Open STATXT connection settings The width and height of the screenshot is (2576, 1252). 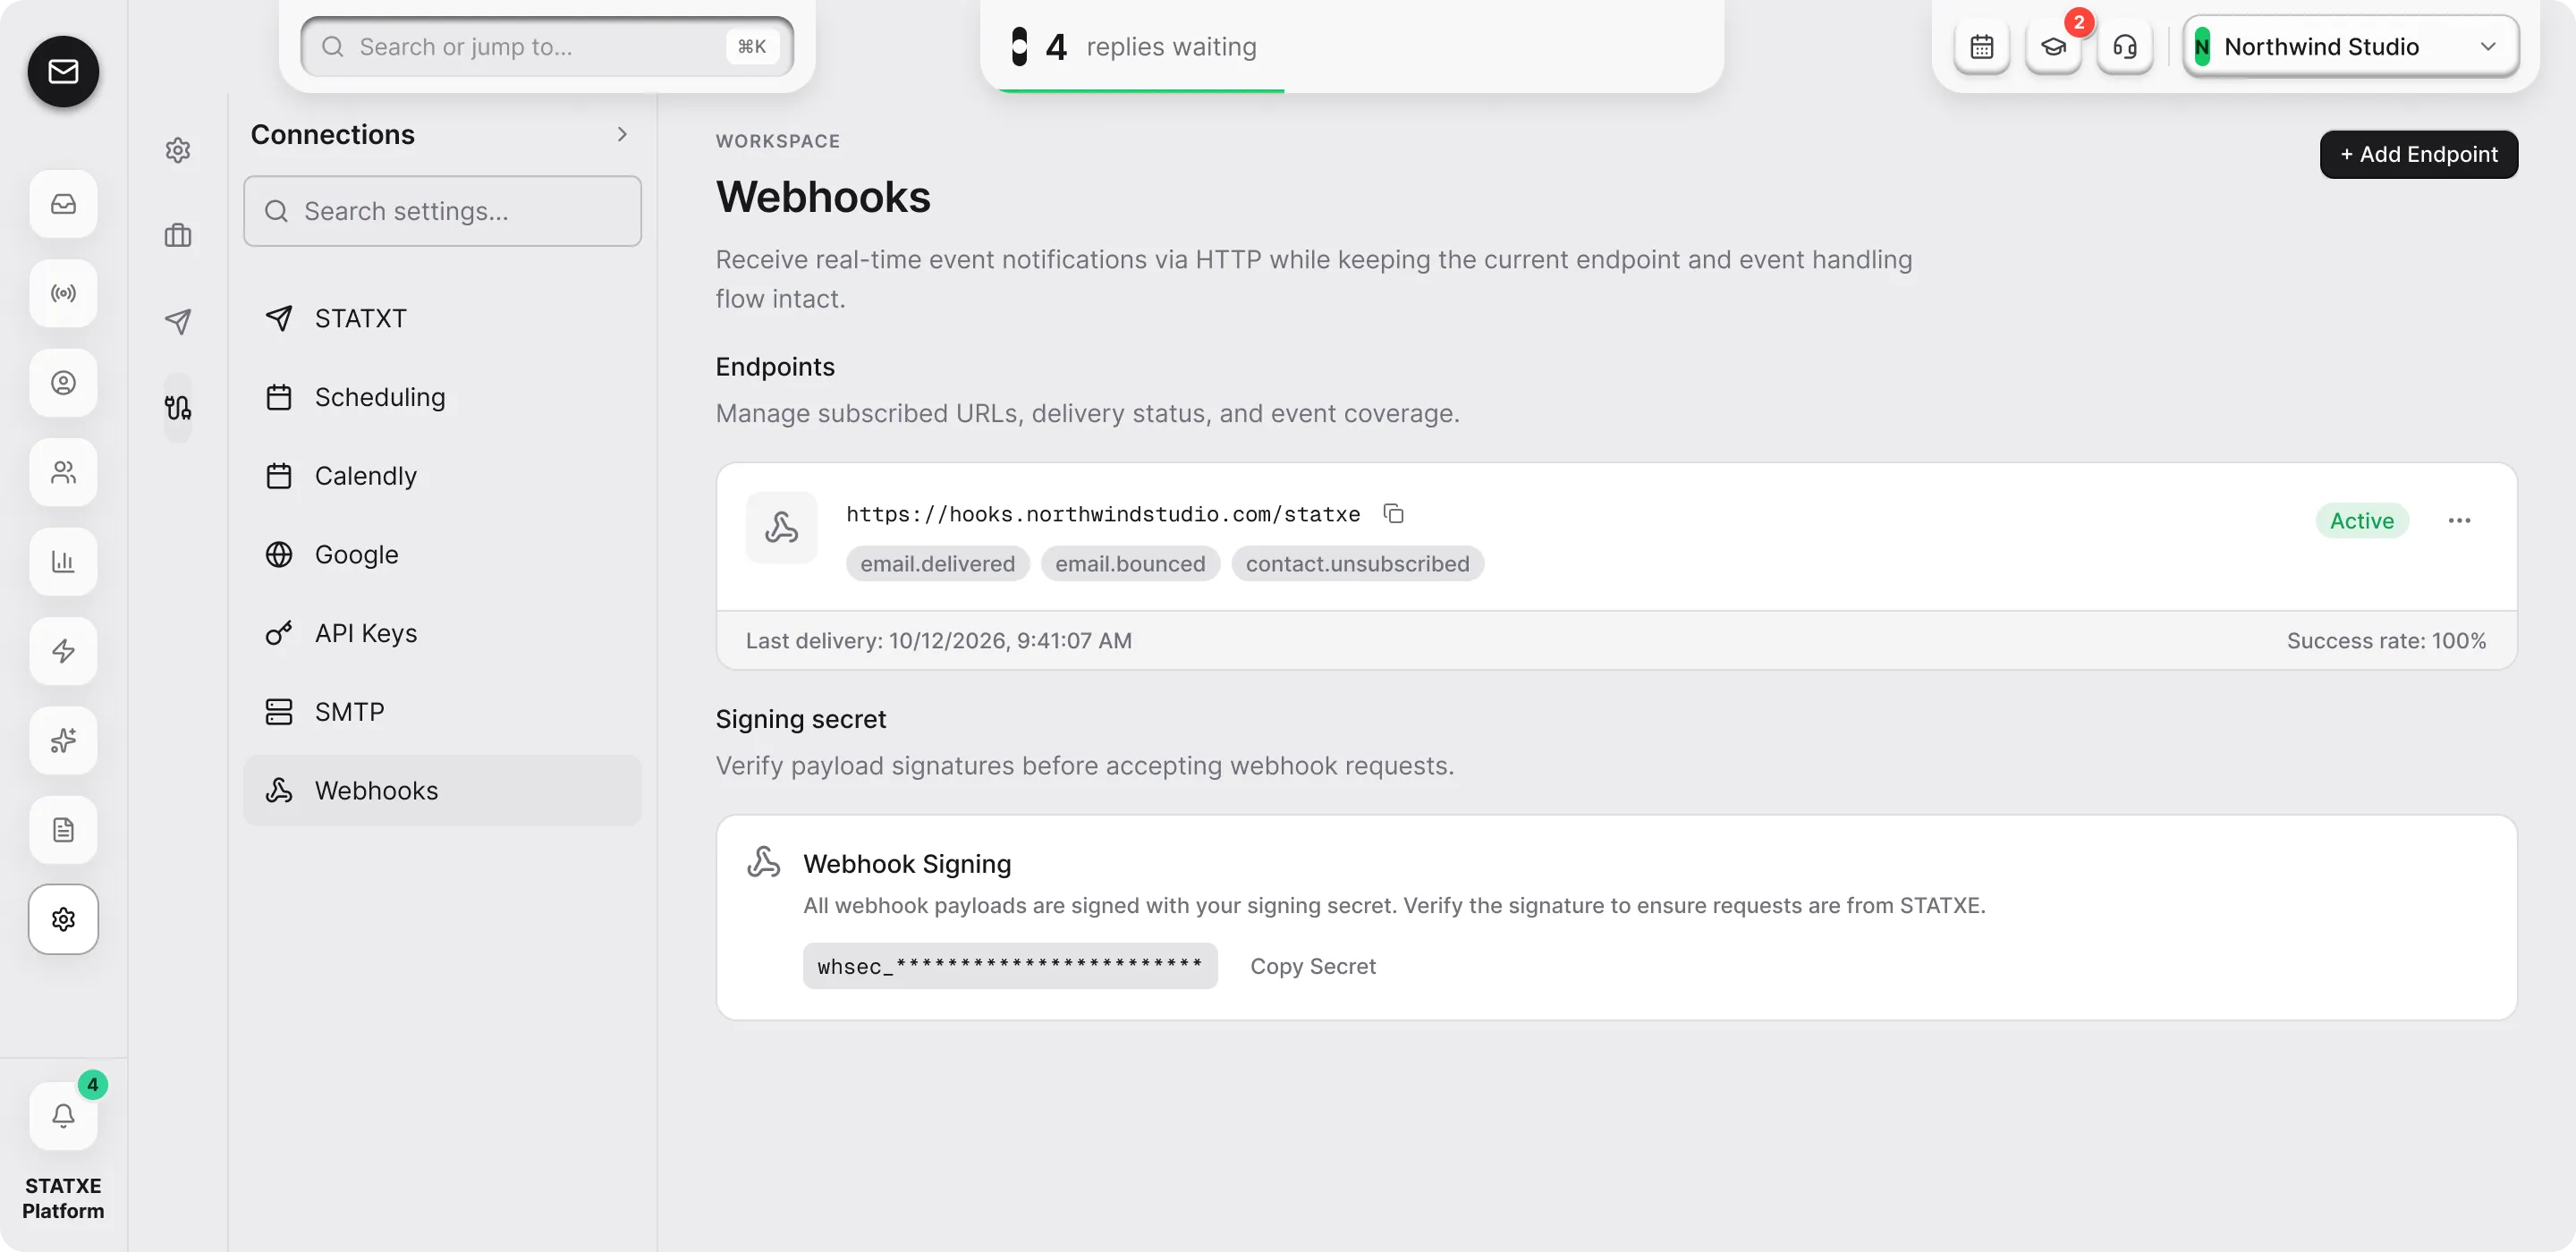[442, 318]
